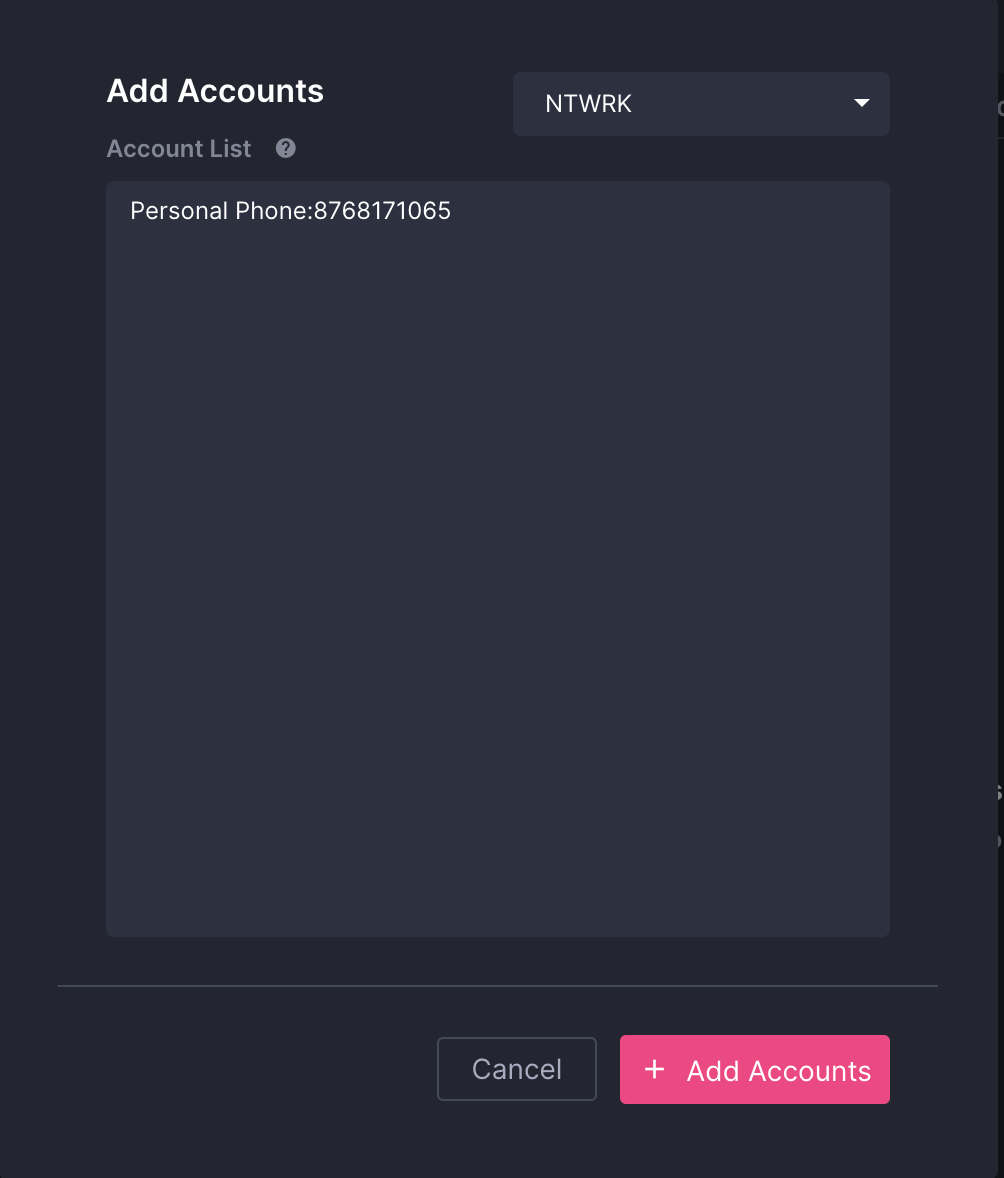The image size is (1004, 1178).
Task: Click the phone number 8768171065
Action: click(x=382, y=211)
